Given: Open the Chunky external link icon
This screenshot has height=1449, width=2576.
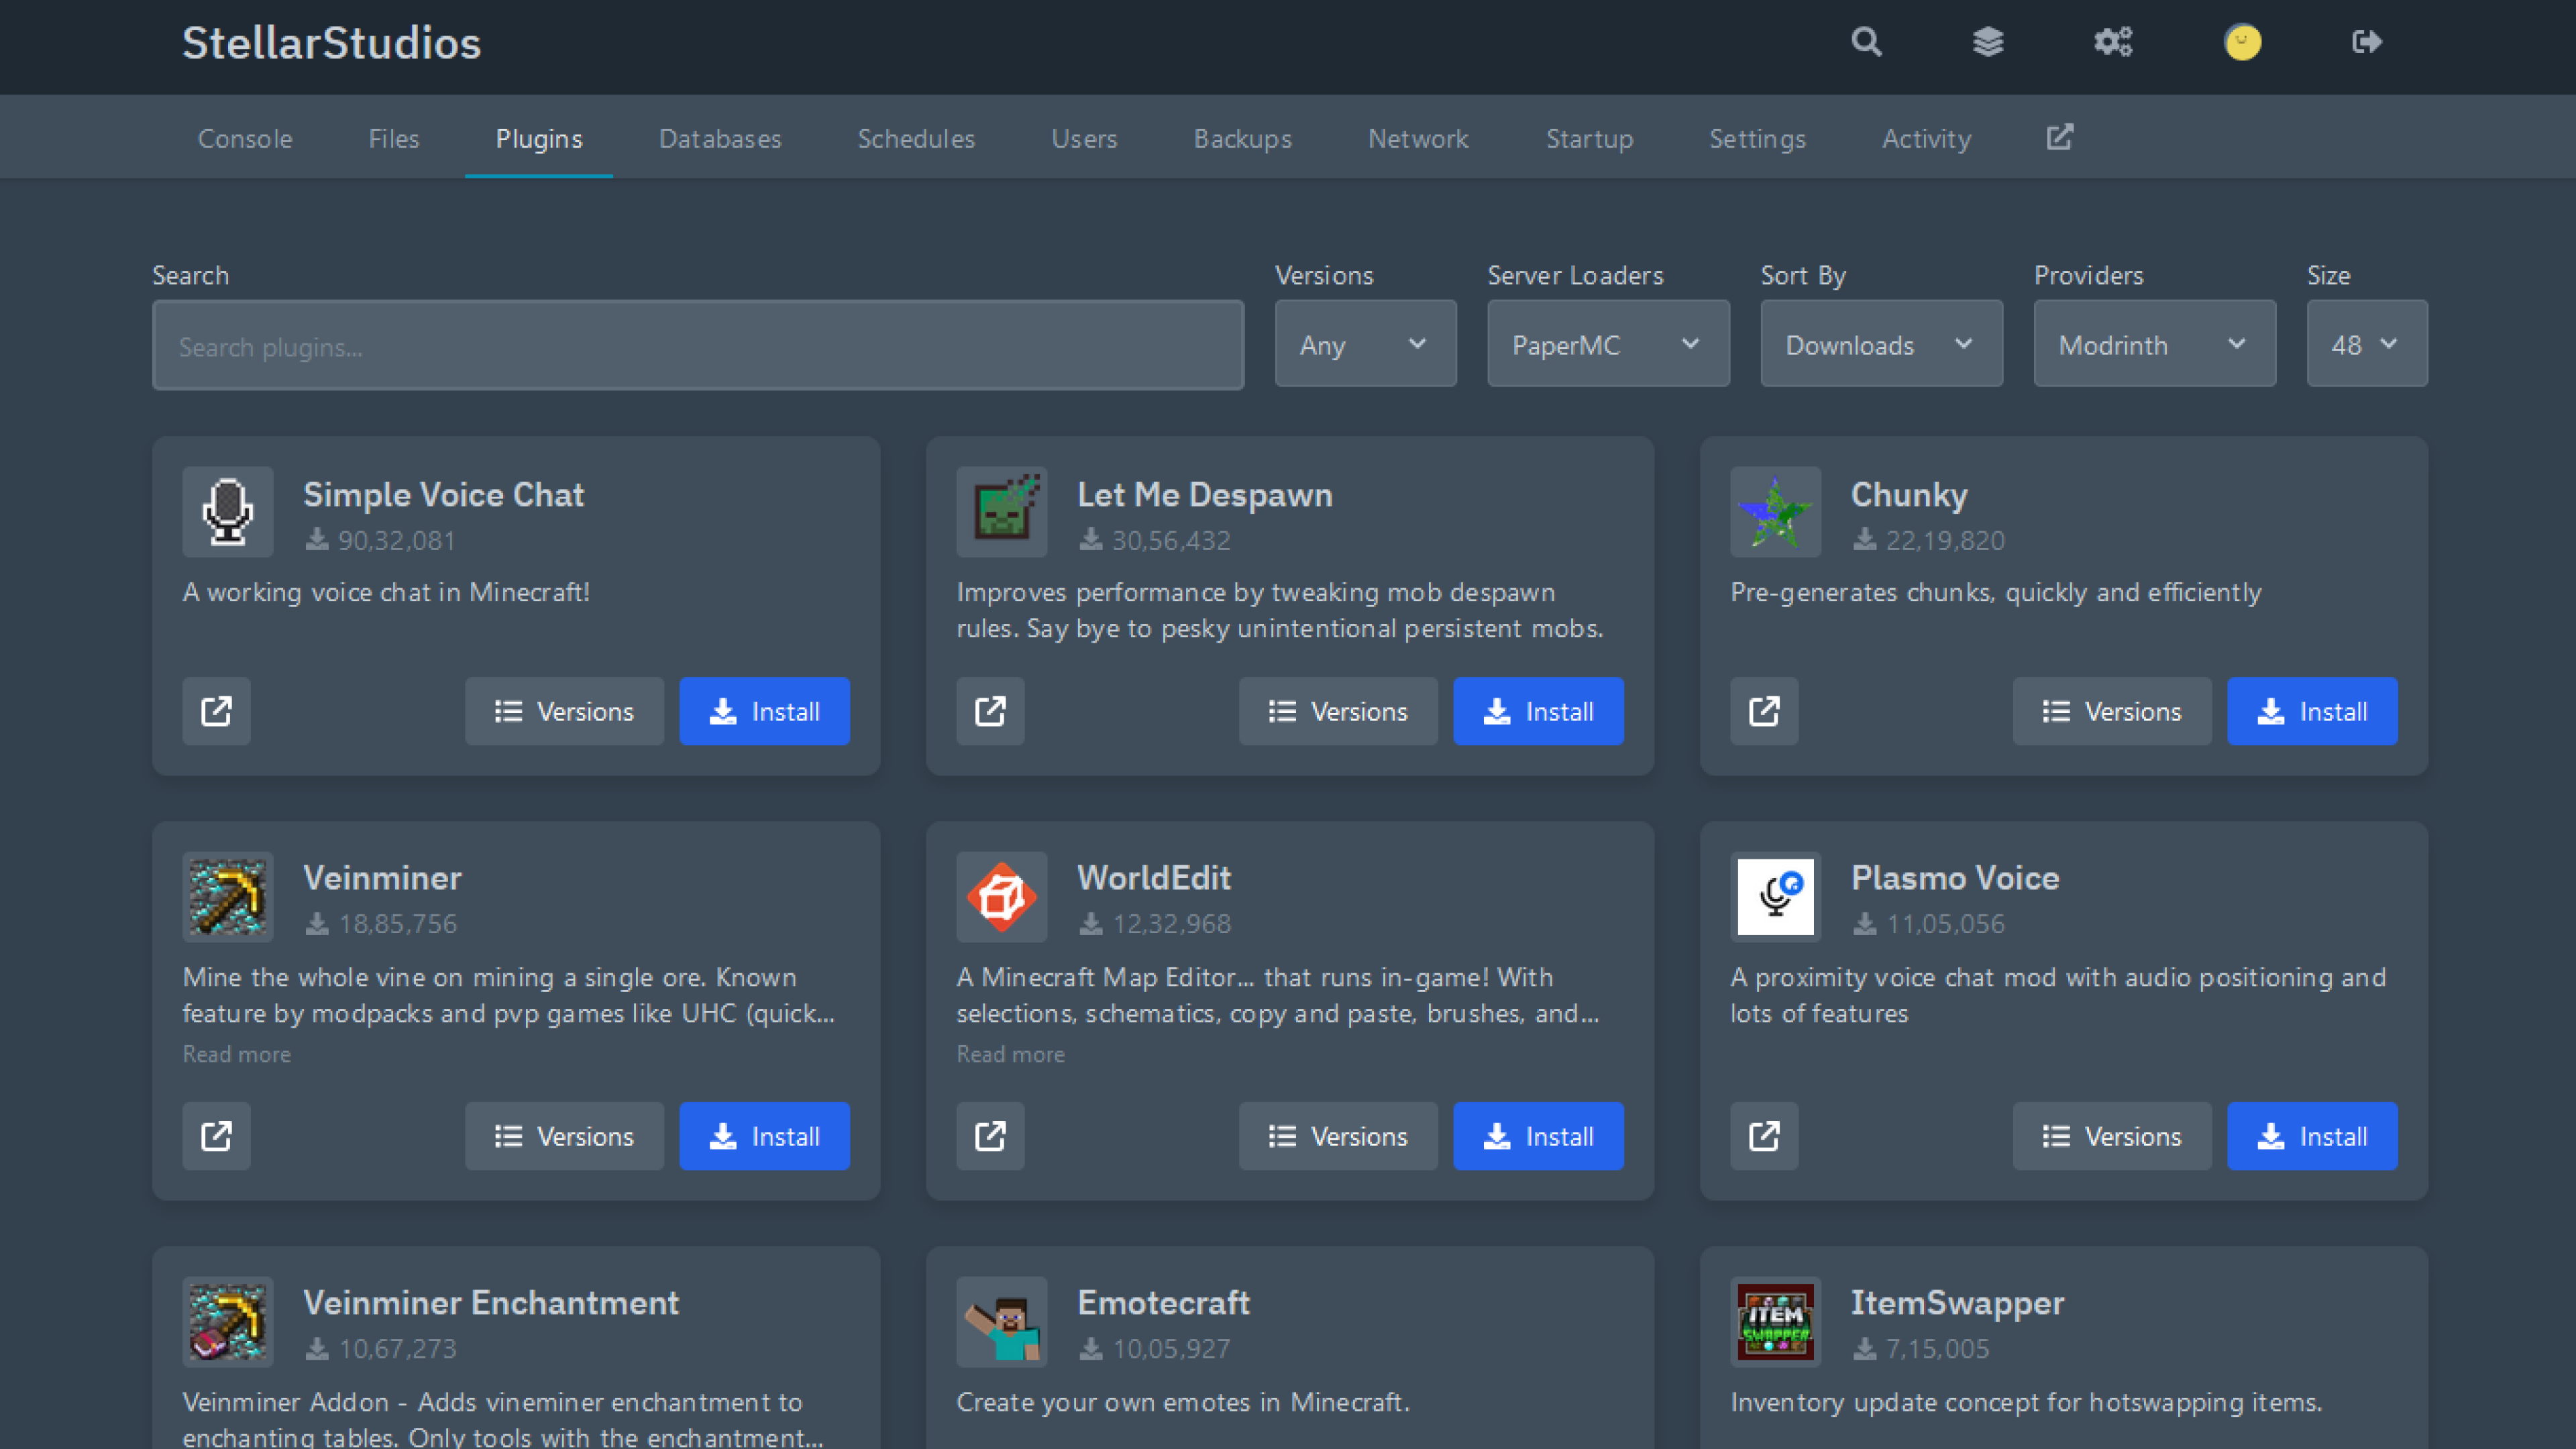Looking at the screenshot, I should pos(1764,711).
